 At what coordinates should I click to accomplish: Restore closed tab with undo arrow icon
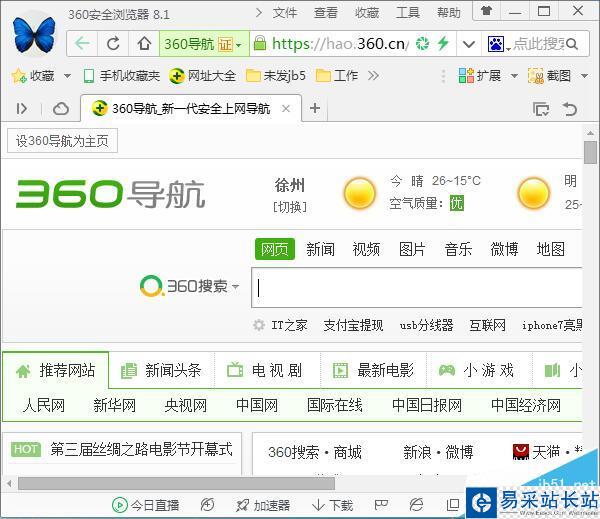coord(569,109)
